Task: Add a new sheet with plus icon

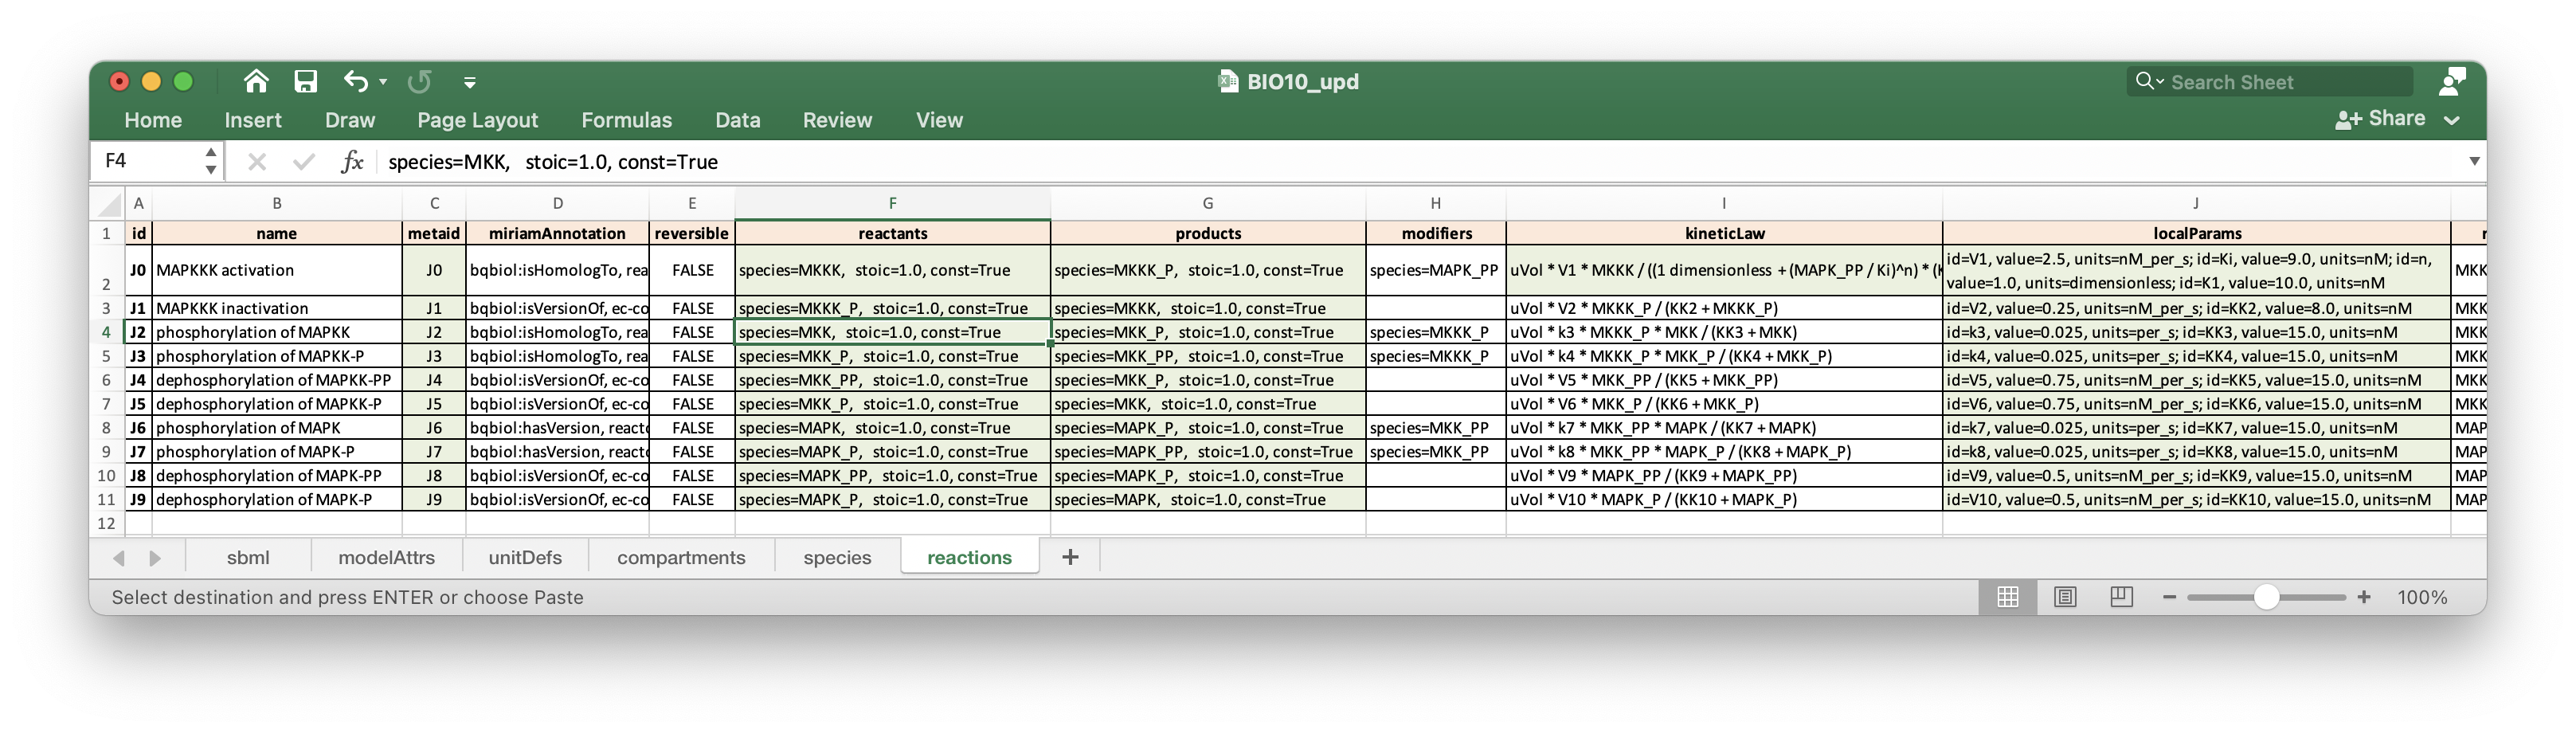Action: tap(1070, 557)
